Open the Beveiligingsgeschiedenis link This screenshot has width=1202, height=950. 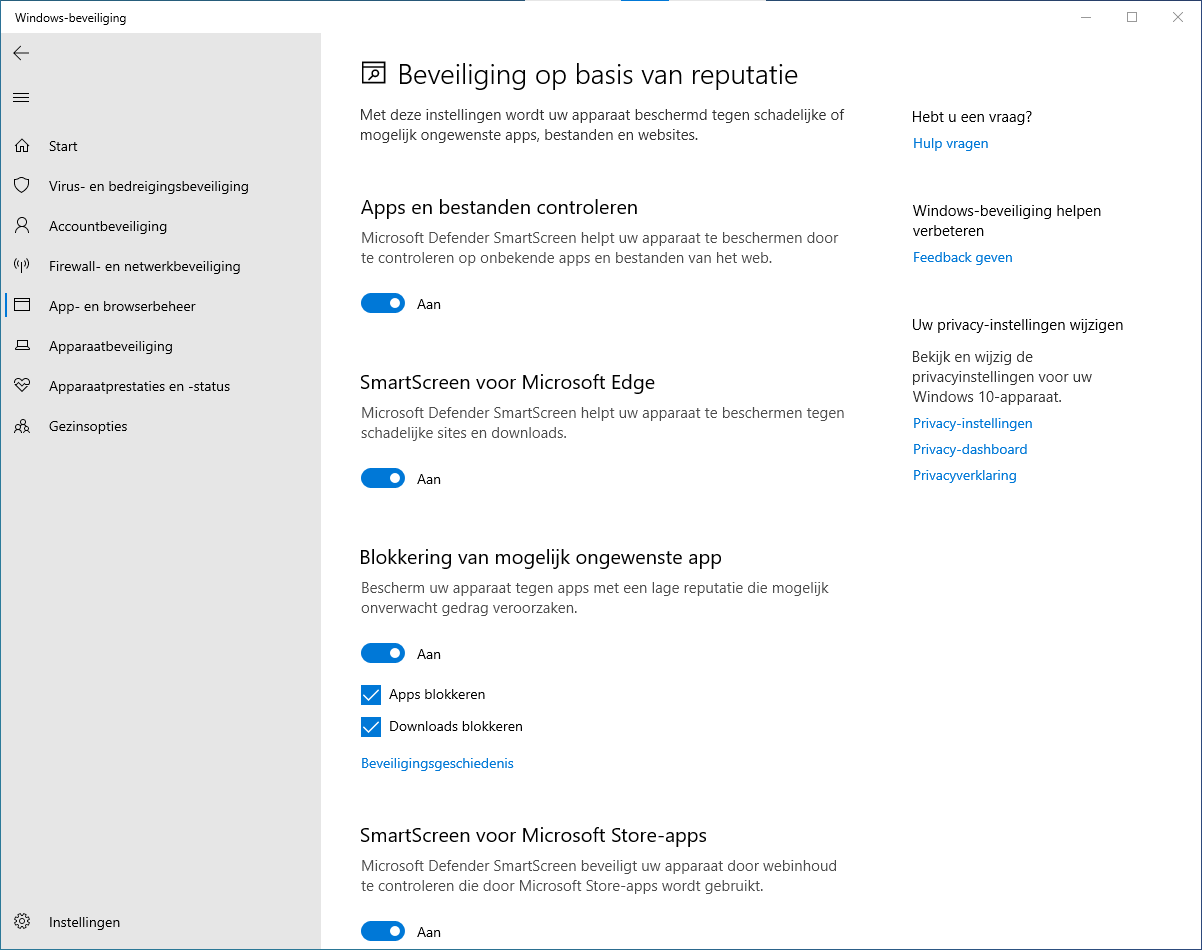[x=437, y=763]
